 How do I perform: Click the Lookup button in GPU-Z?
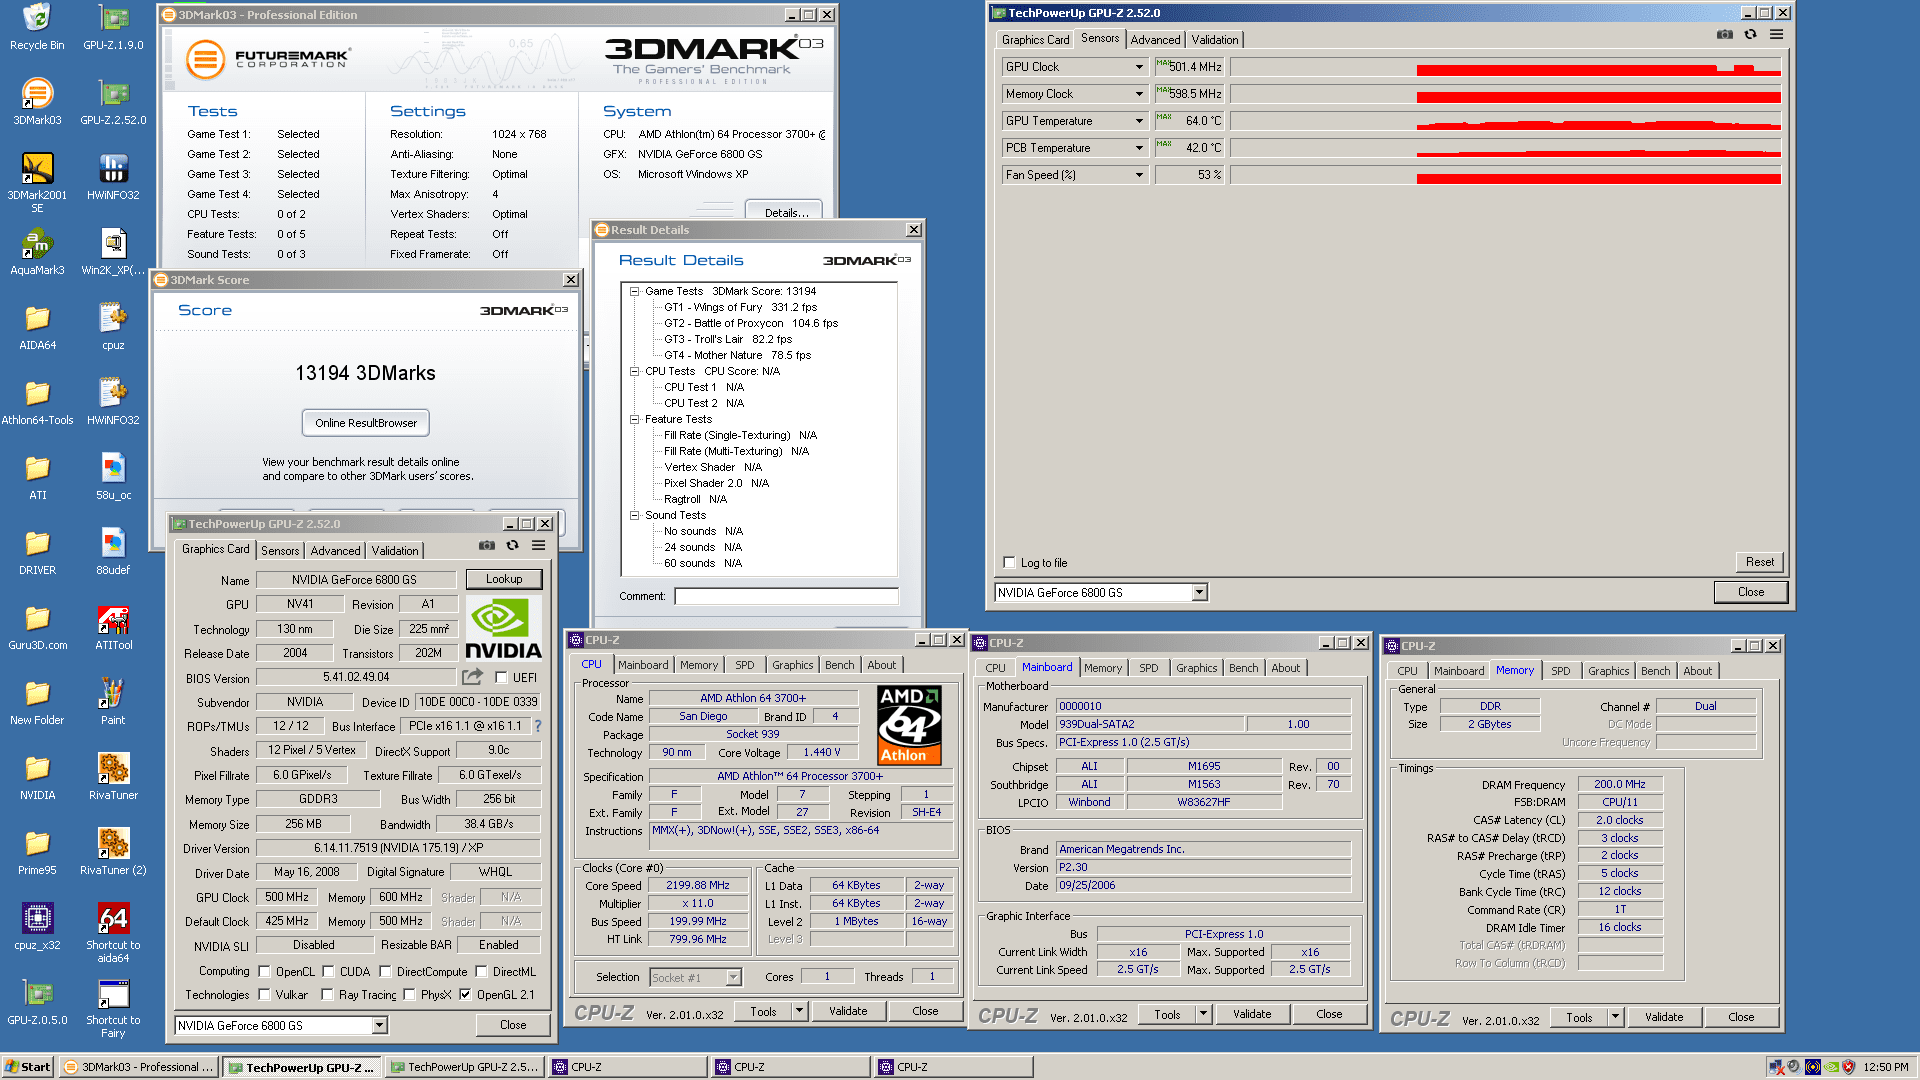pyautogui.click(x=504, y=579)
